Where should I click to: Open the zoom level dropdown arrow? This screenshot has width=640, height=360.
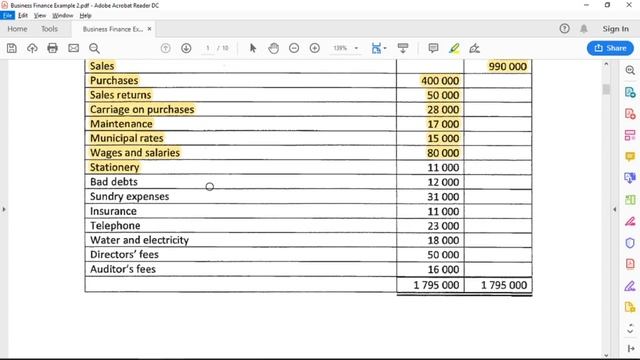click(x=356, y=48)
